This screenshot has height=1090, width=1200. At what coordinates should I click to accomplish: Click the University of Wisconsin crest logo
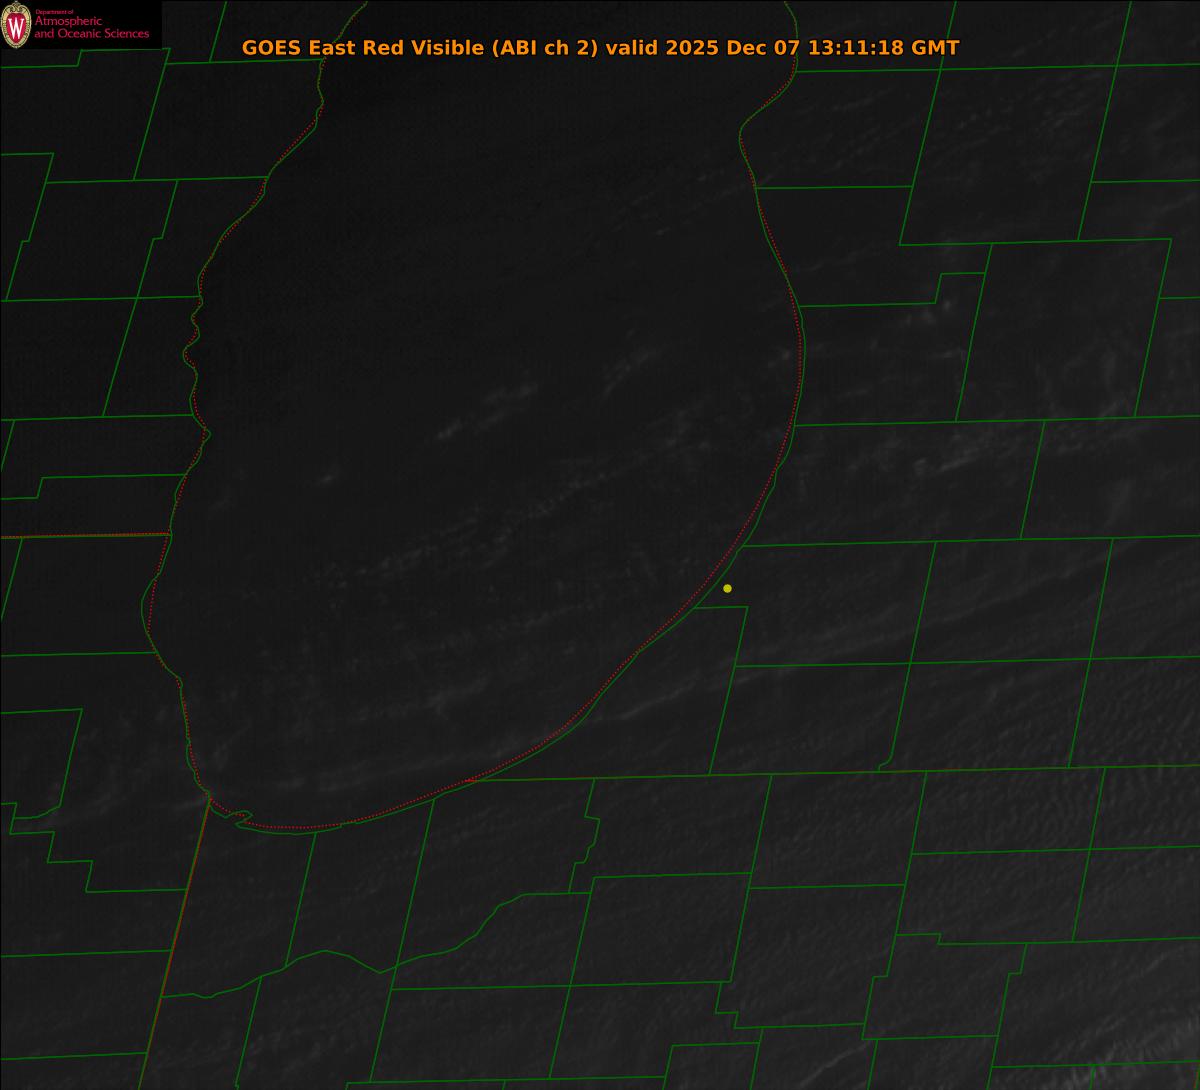pos(16,27)
